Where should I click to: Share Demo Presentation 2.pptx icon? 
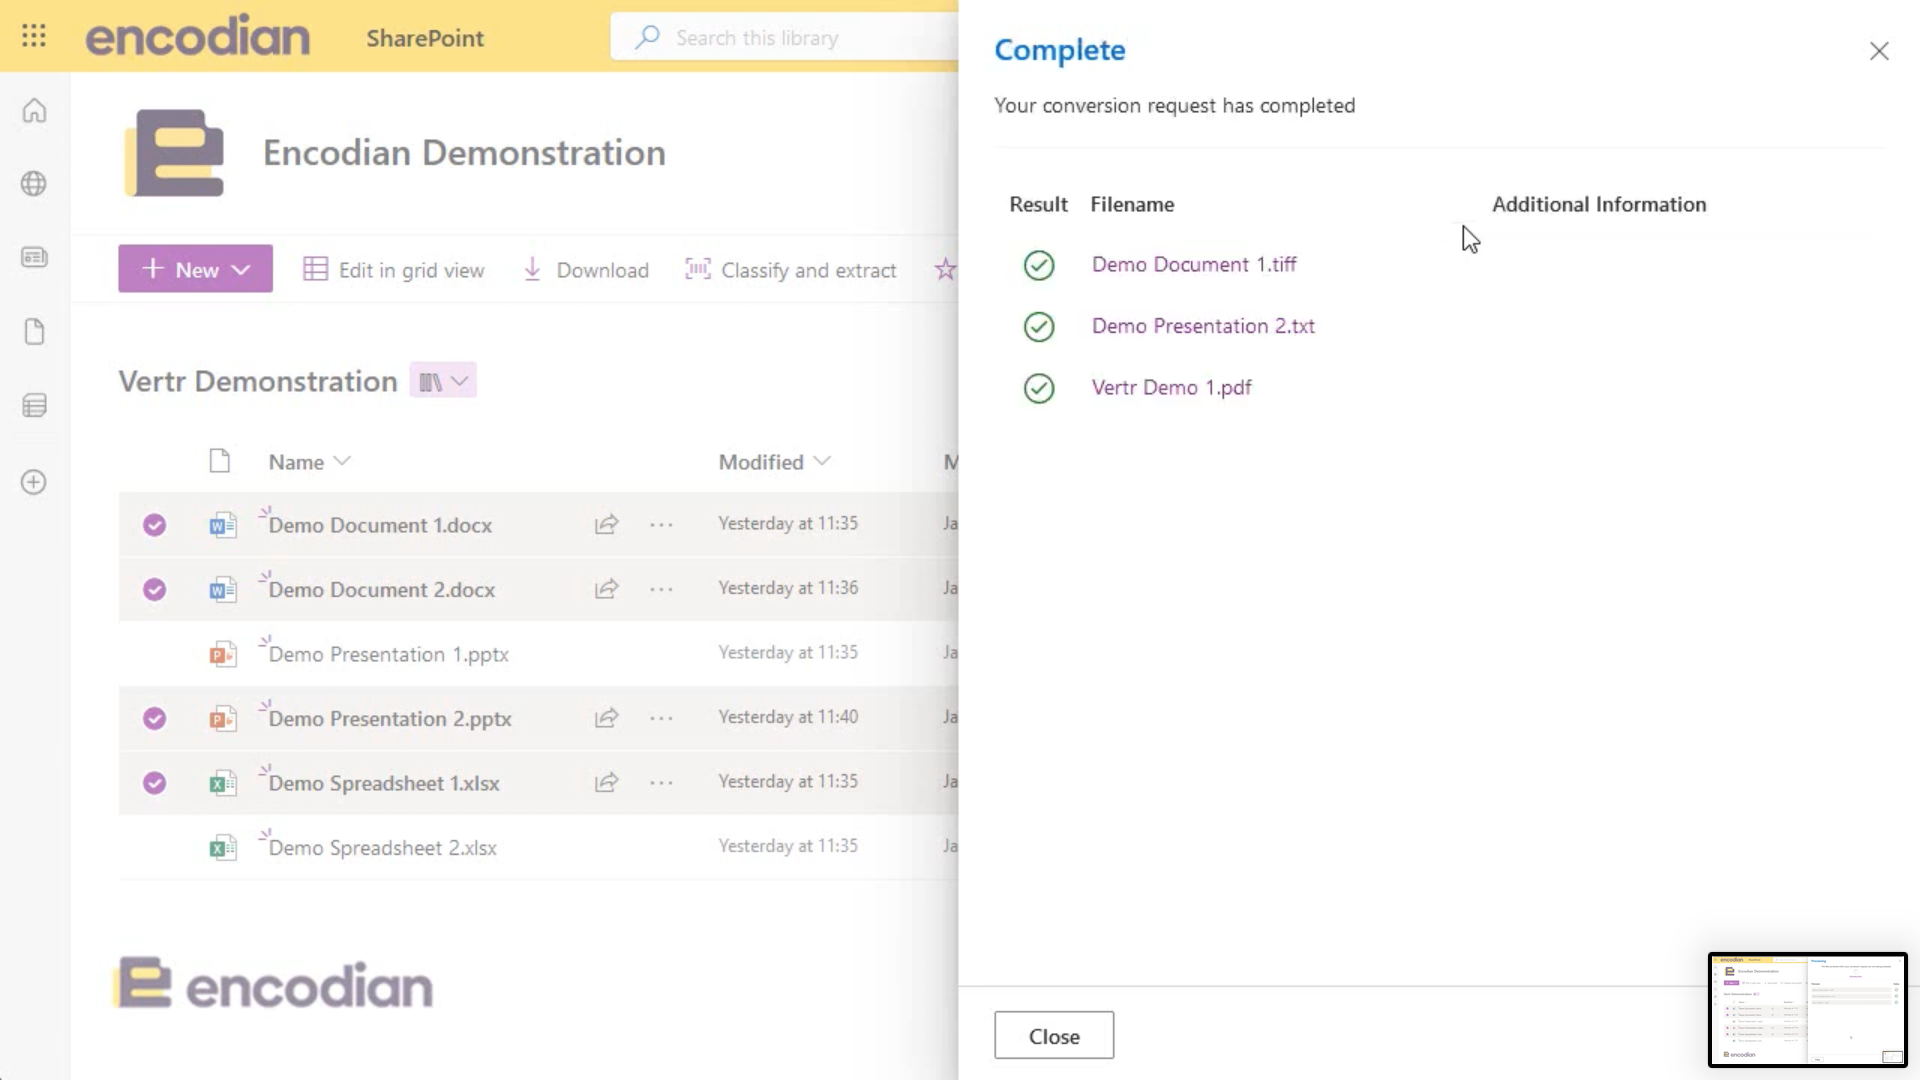(x=606, y=718)
